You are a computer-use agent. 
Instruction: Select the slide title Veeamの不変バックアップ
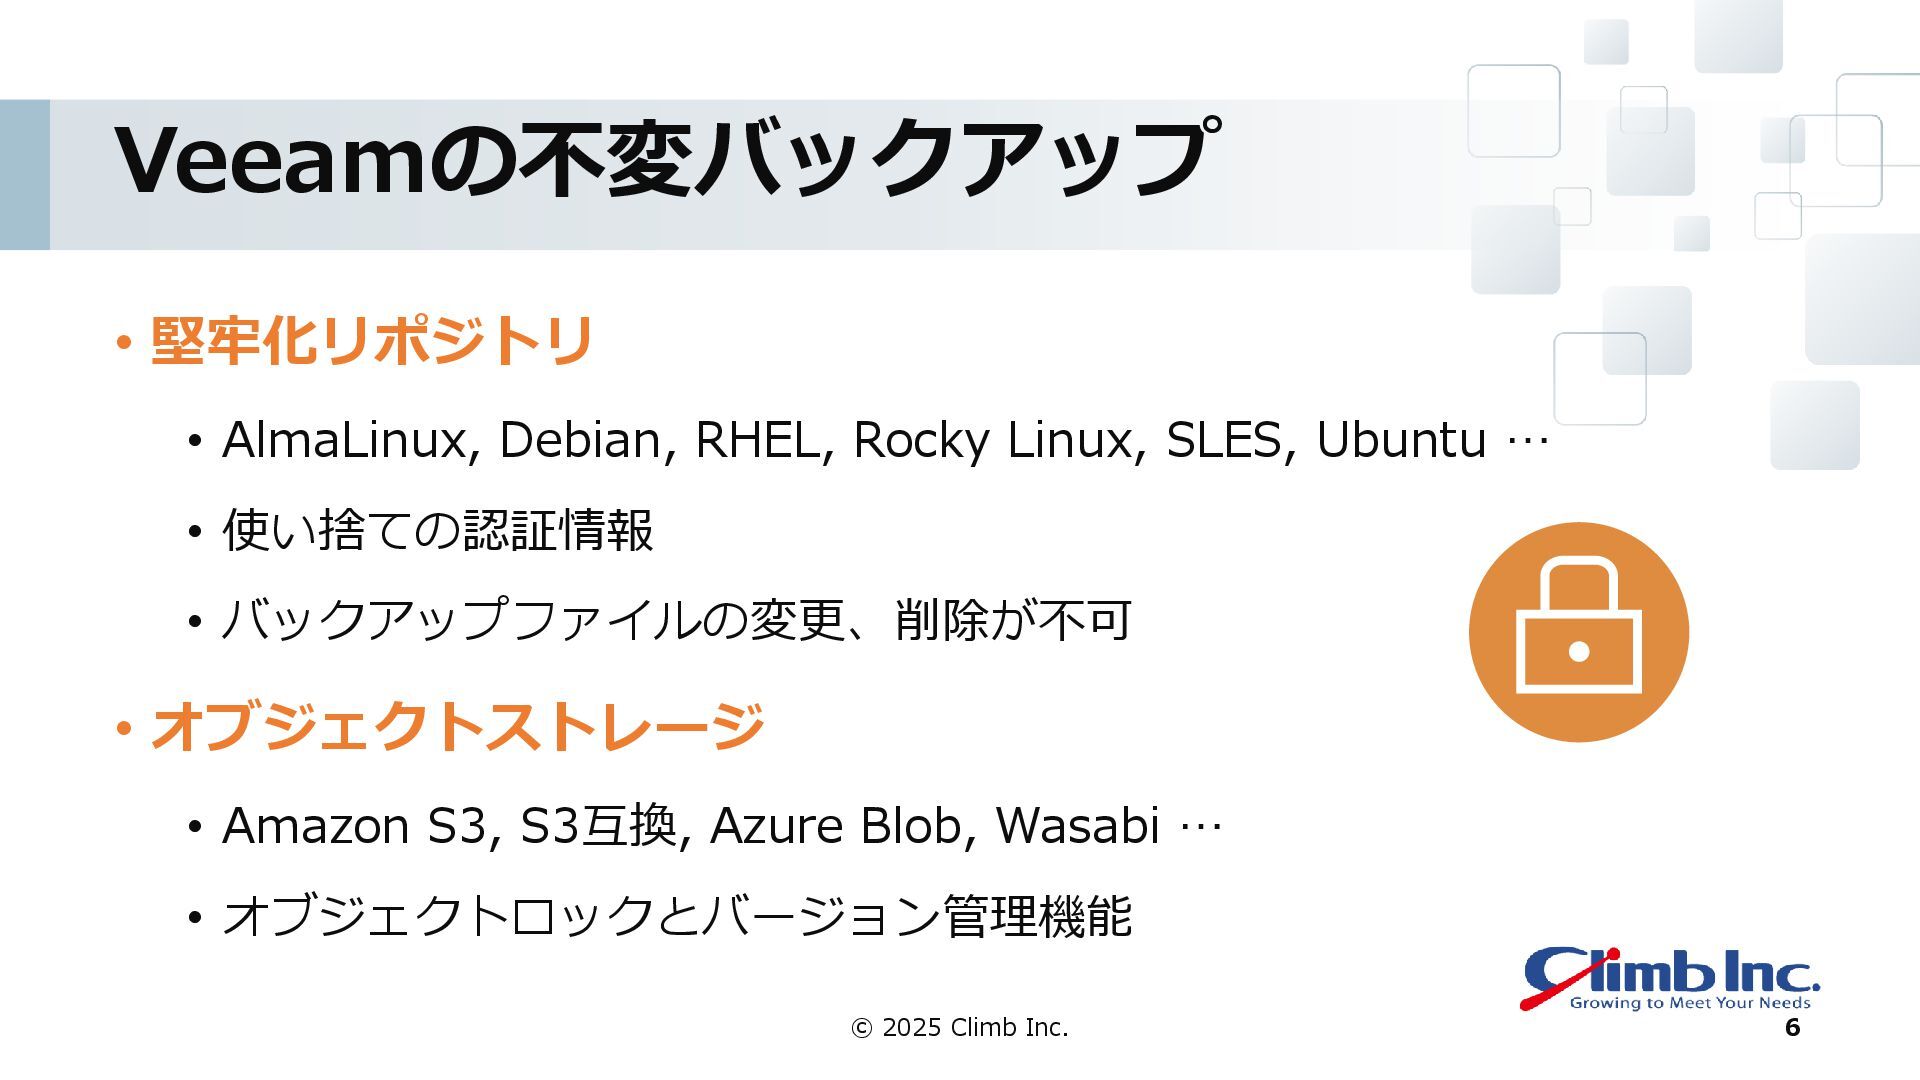(667, 159)
